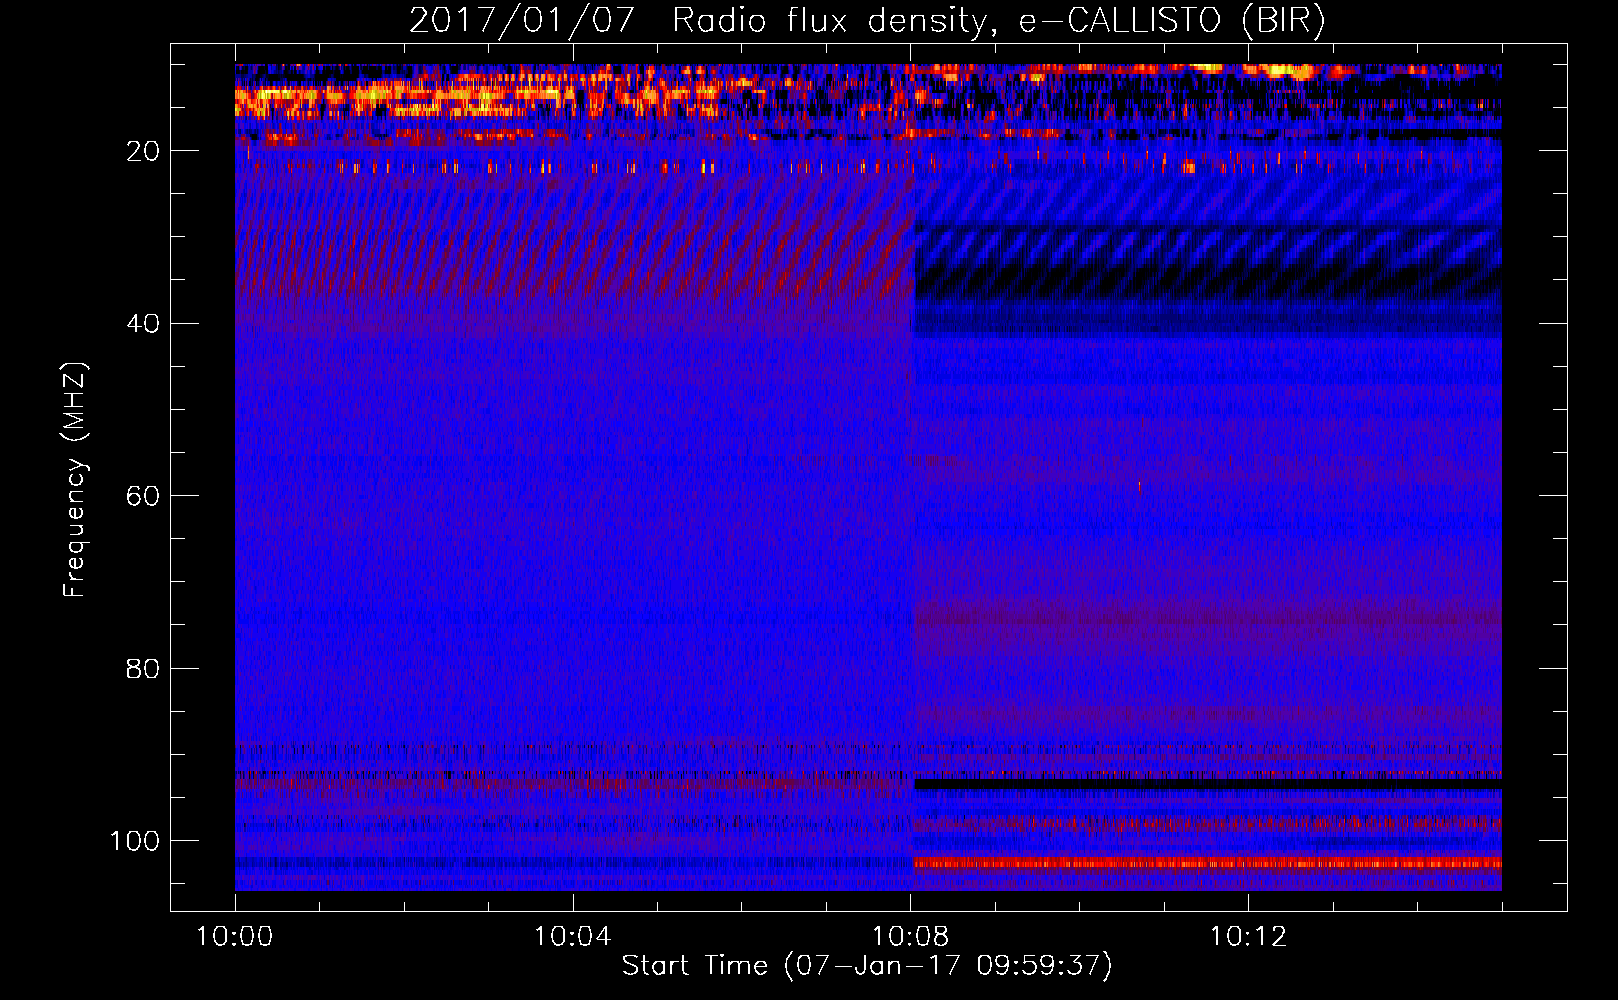The width and height of the screenshot is (1618, 1000).
Task: Click the '10:04' time tick label
Action: [572, 937]
